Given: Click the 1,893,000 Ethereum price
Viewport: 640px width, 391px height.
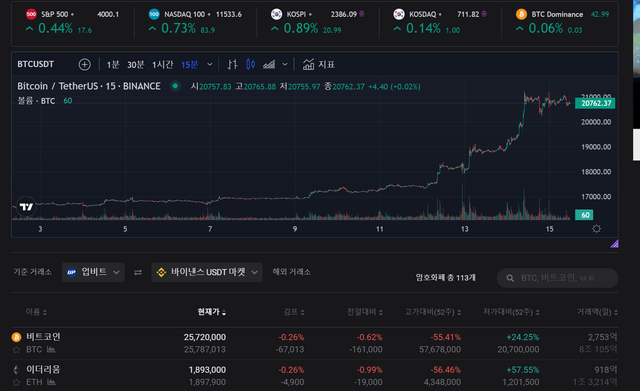Looking at the screenshot, I should [x=207, y=370].
